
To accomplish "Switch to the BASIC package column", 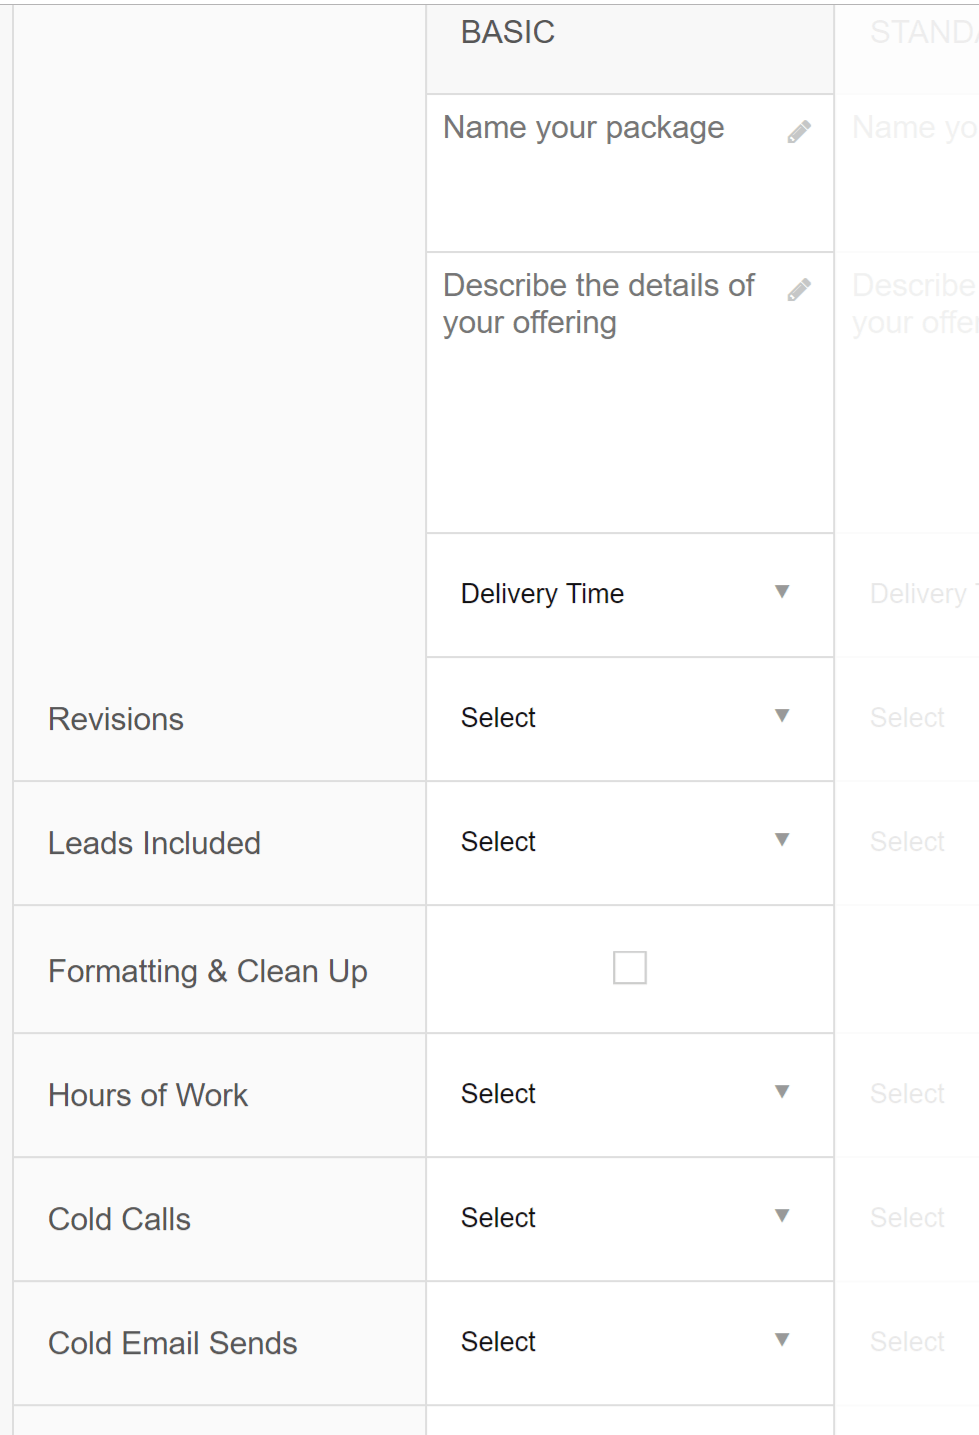I will 508,32.
